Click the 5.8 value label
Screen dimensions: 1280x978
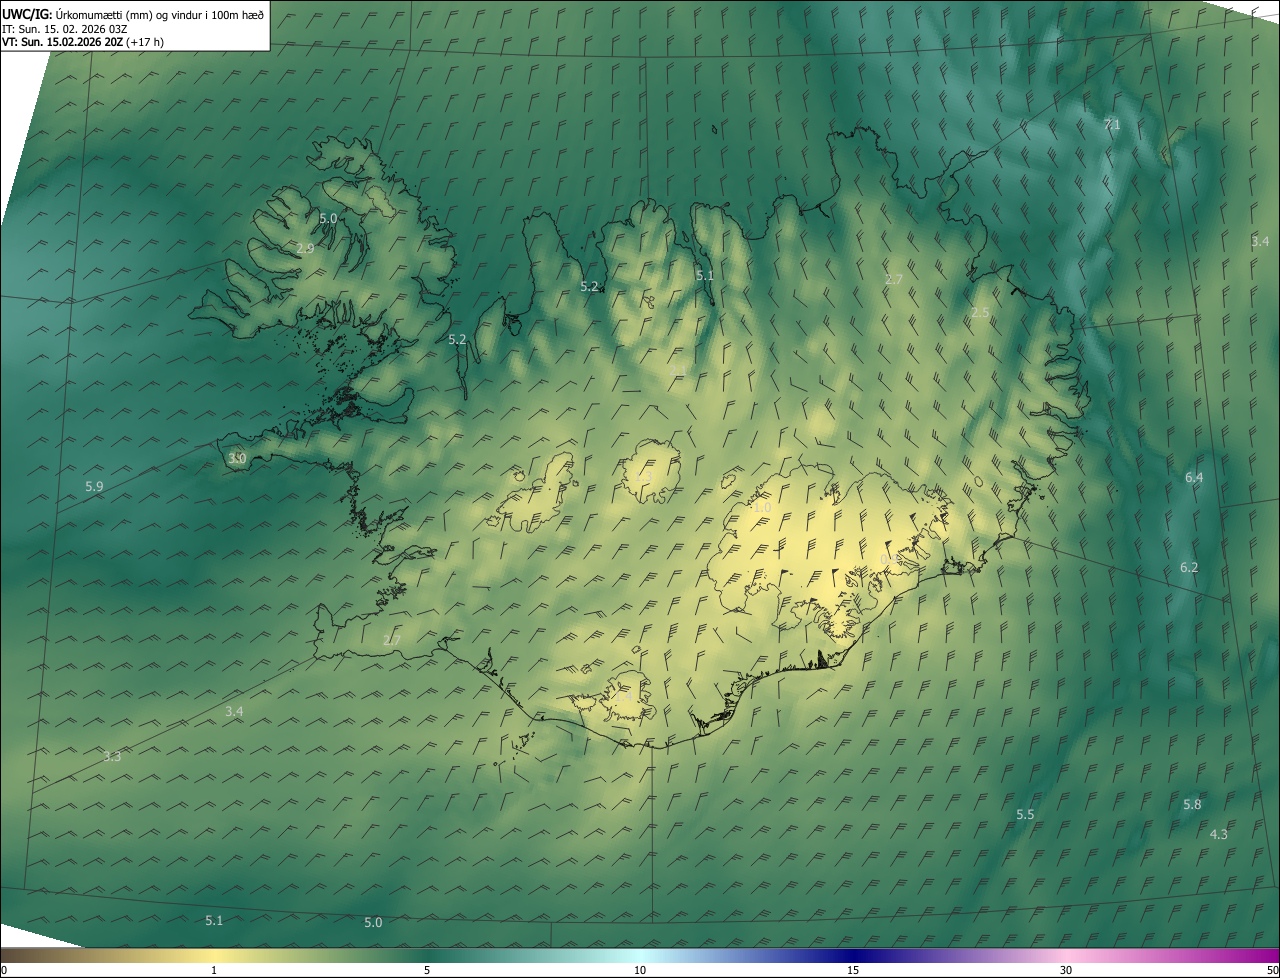point(1192,805)
